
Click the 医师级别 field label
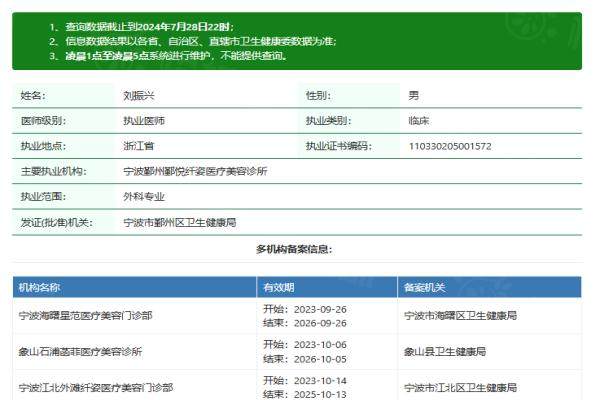(43, 121)
